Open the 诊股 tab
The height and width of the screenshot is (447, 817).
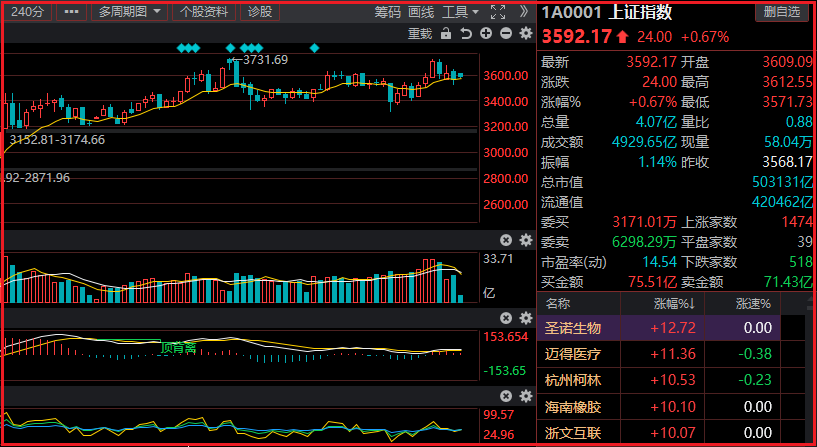pos(259,12)
